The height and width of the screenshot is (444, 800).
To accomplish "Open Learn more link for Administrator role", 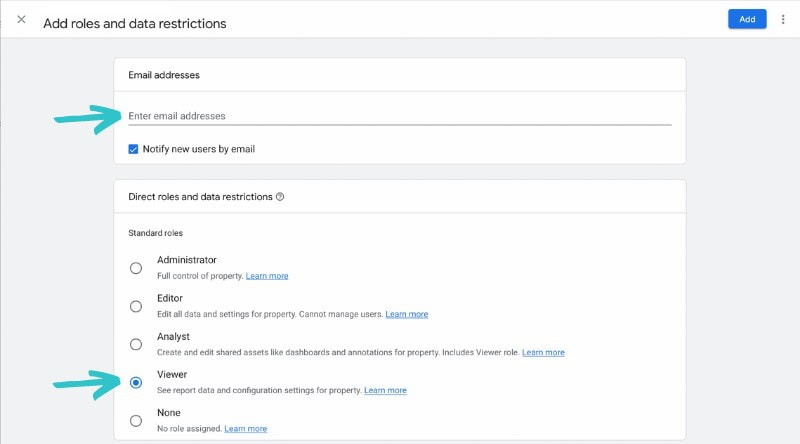I will (267, 276).
